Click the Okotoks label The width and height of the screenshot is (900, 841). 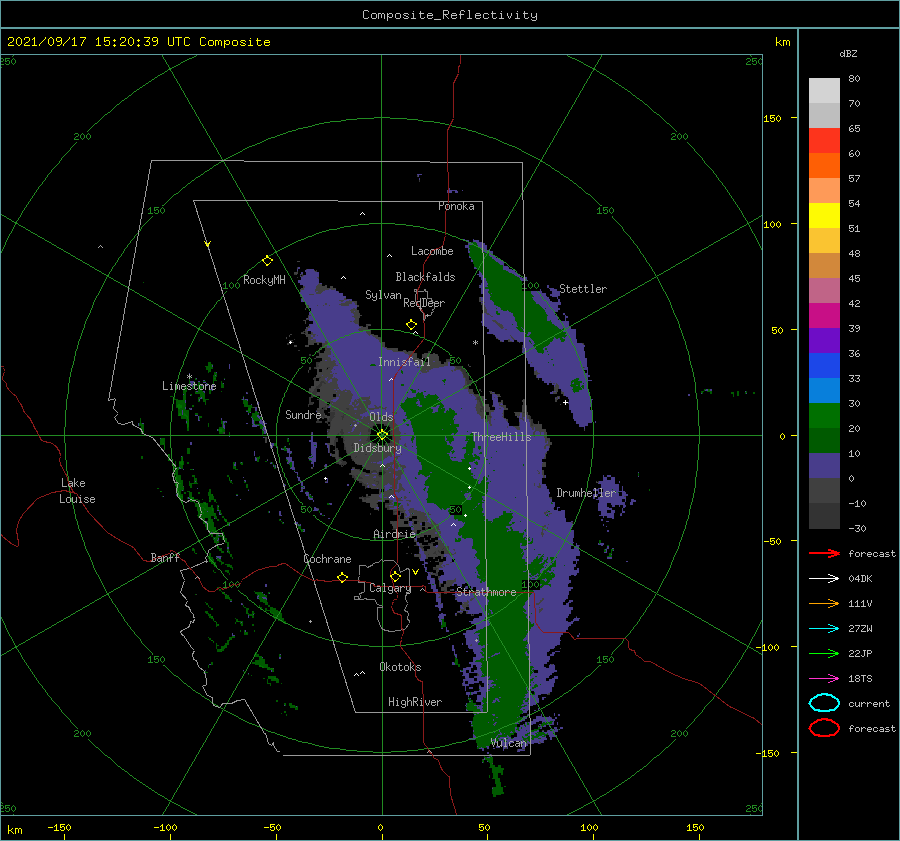pos(400,667)
